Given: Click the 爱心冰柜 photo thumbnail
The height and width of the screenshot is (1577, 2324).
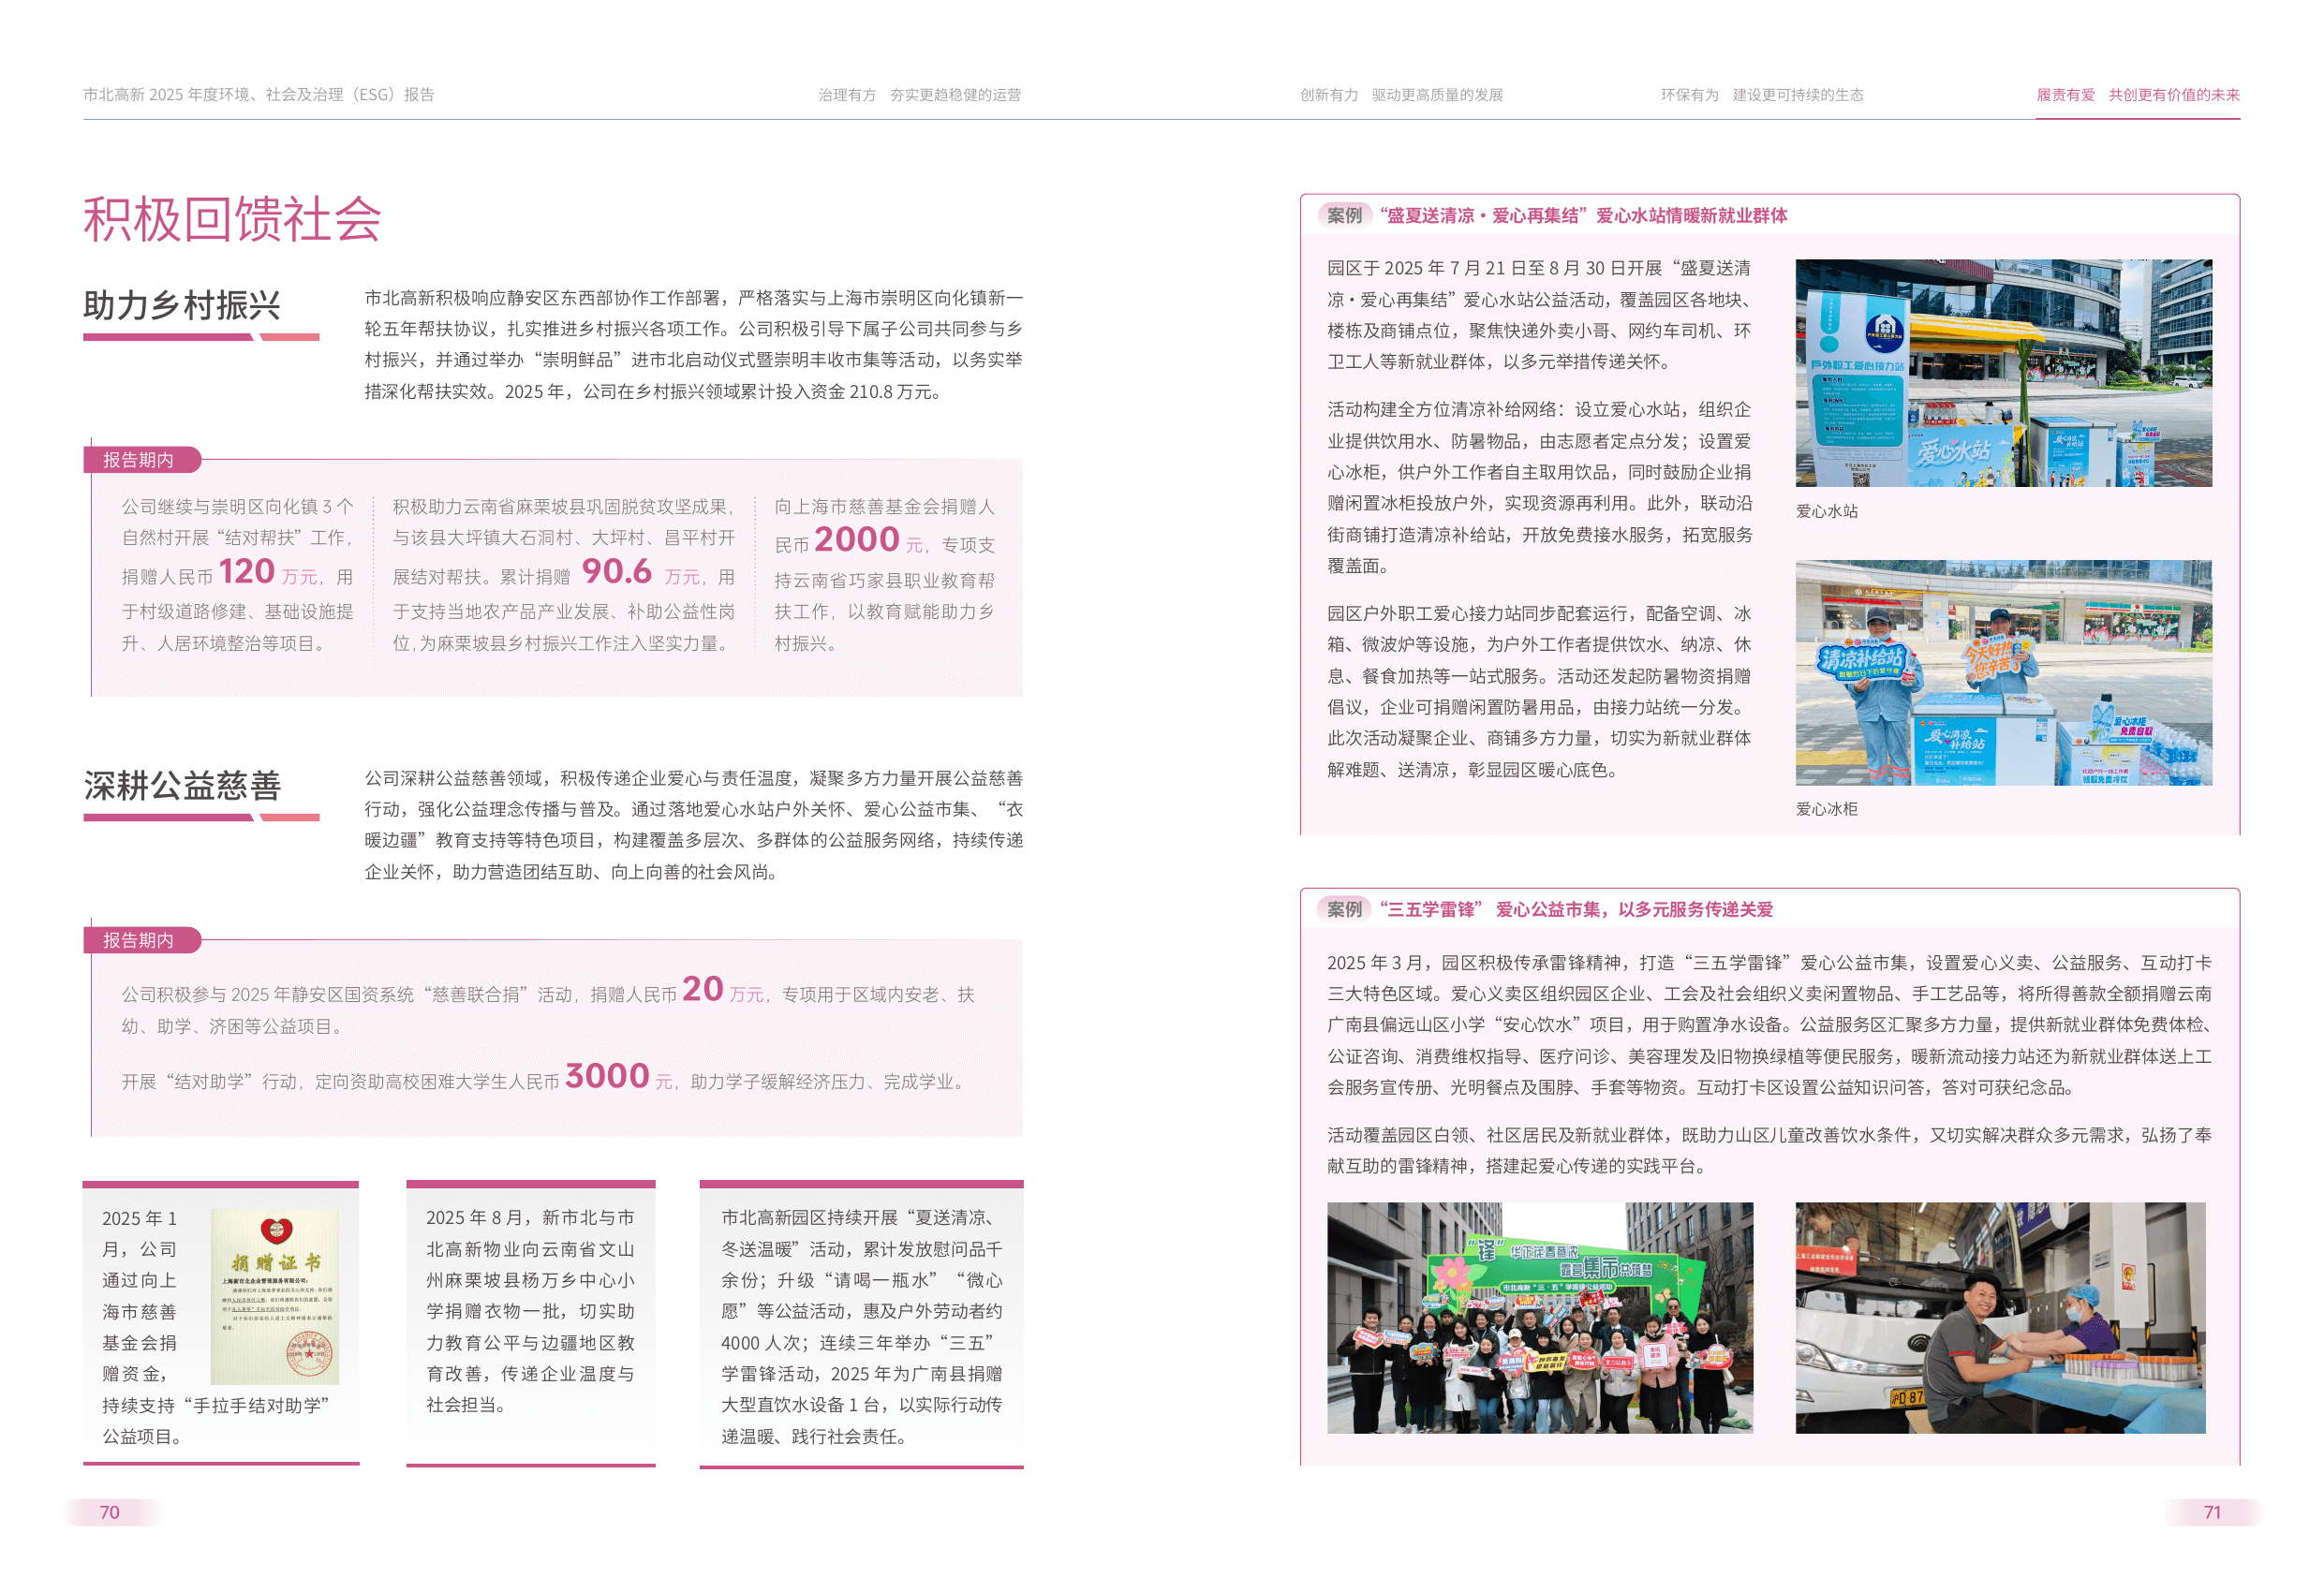Looking at the screenshot, I should [2003, 673].
